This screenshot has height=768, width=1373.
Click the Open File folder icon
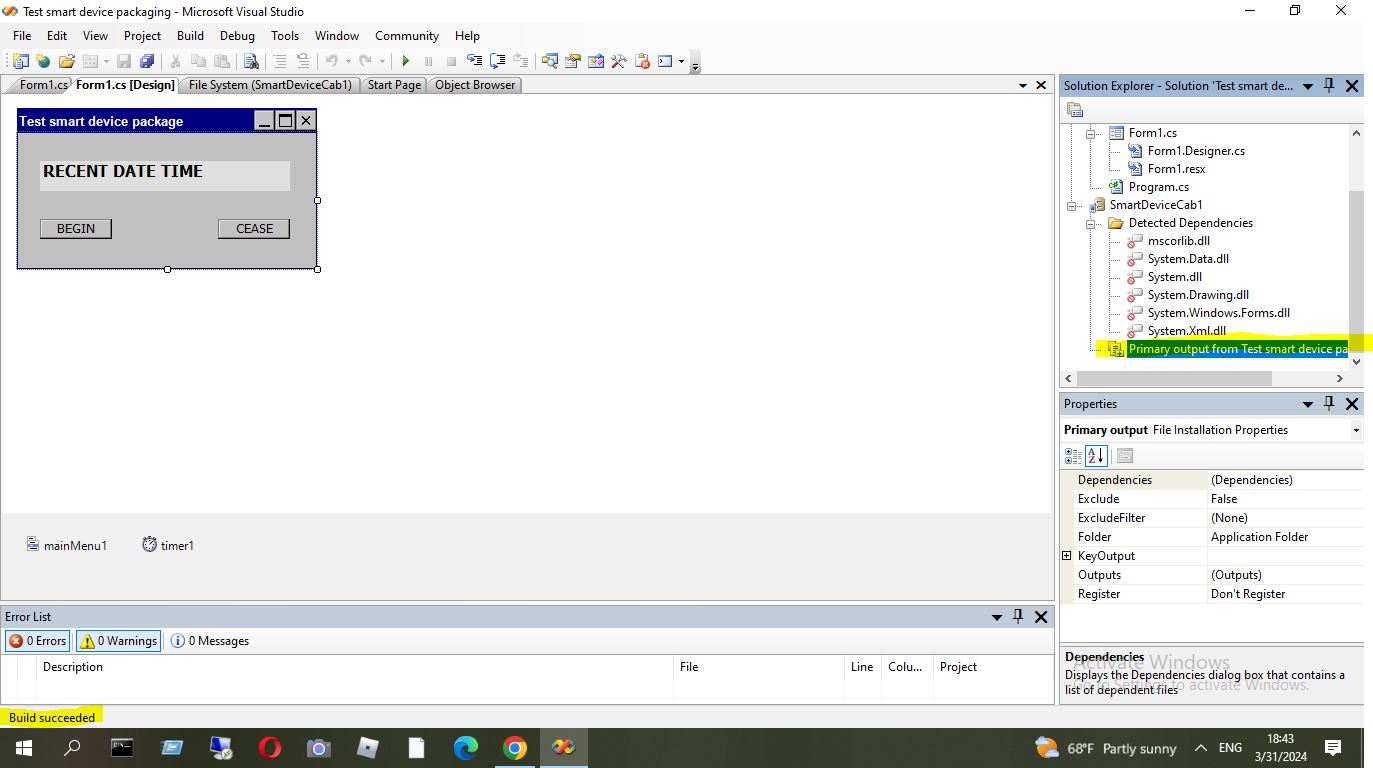[x=66, y=61]
